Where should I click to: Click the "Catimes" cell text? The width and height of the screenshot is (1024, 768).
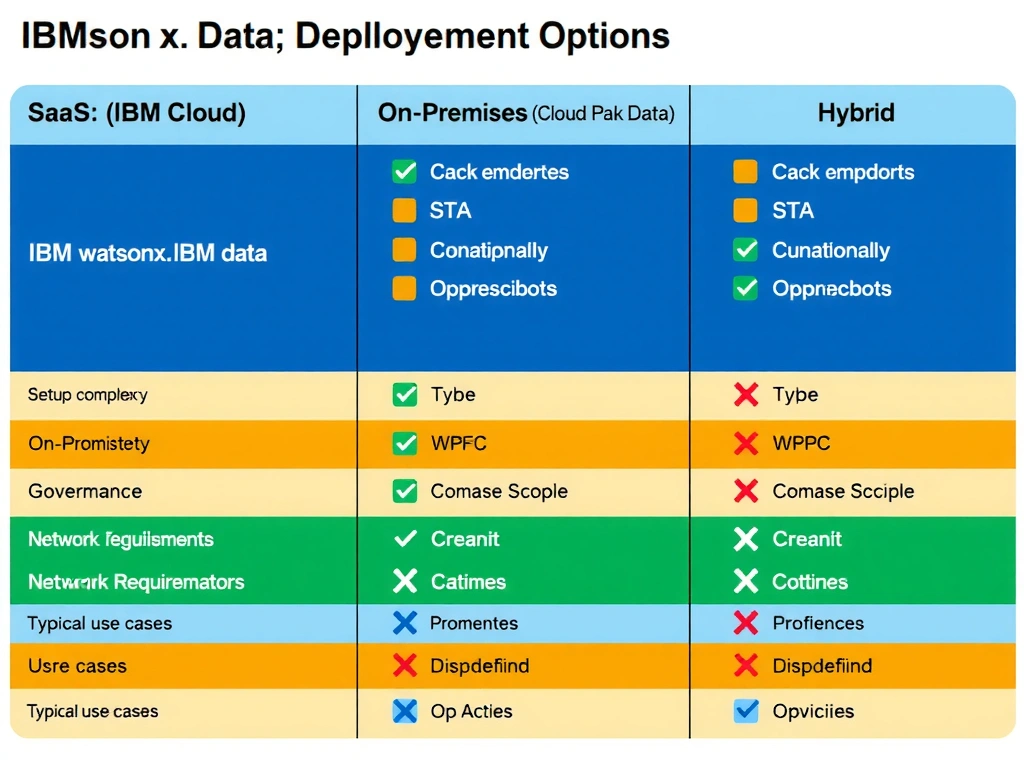click(468, 582)
